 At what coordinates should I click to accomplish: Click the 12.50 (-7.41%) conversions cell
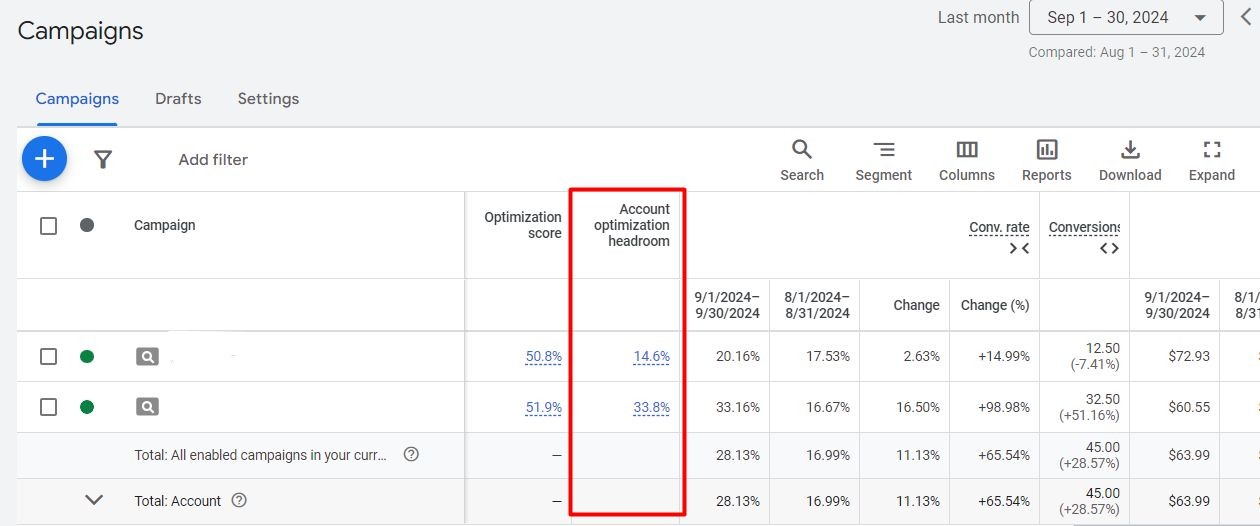[1096, 356]
